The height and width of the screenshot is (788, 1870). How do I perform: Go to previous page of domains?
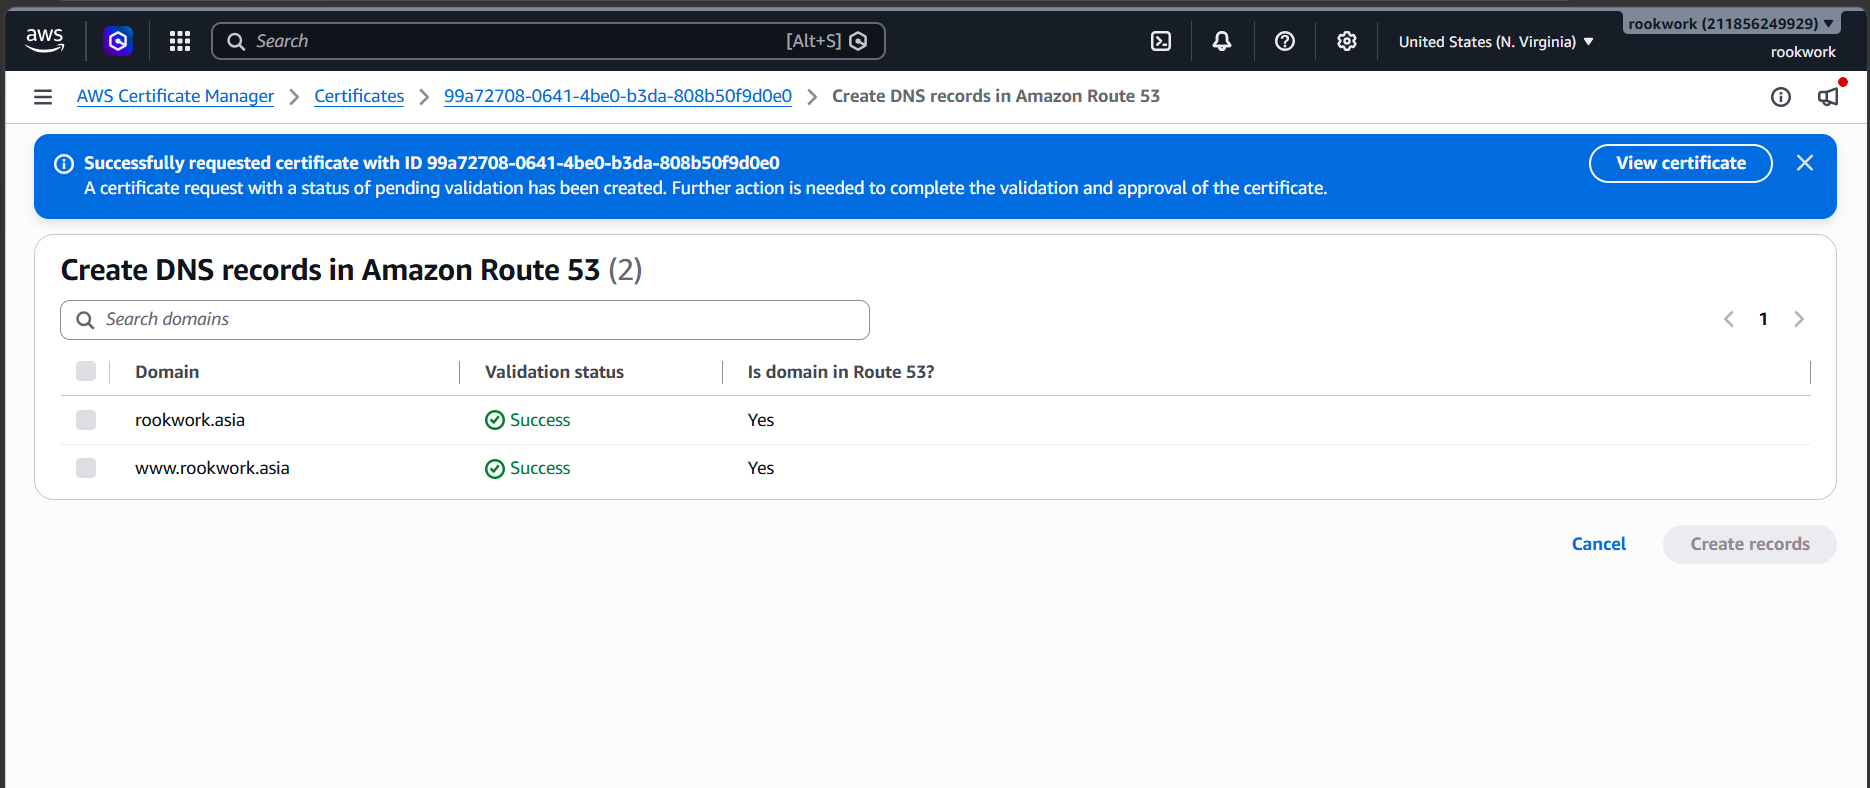click(1729, 319)
